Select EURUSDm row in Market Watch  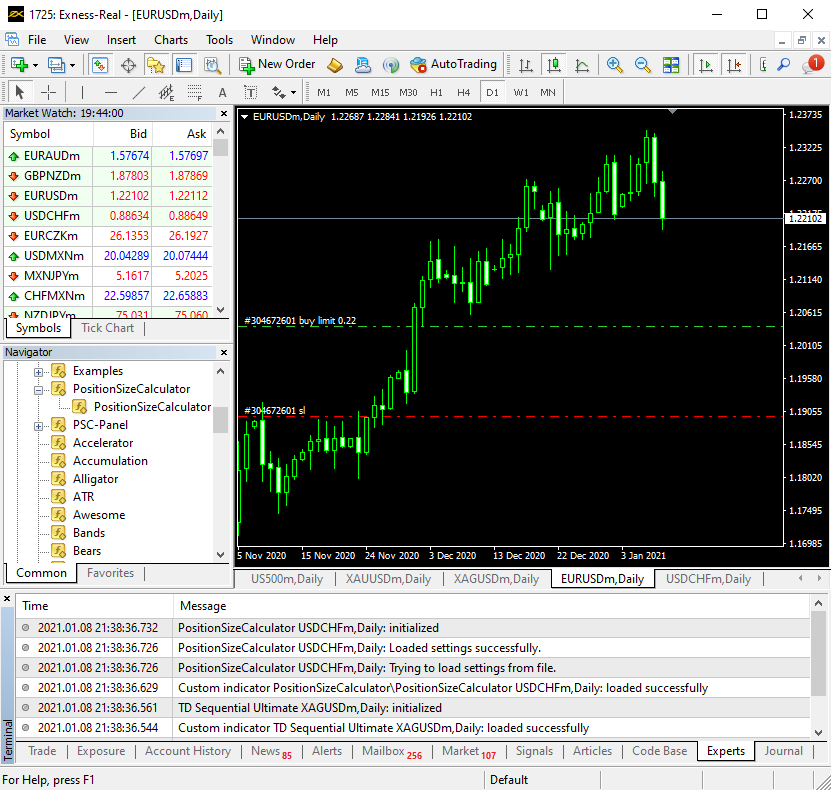pos(50,196)
